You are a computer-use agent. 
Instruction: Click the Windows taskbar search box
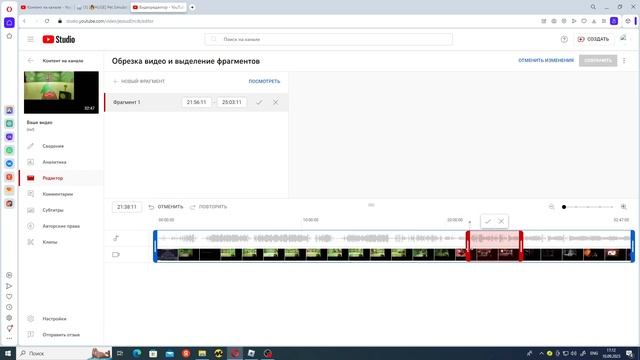tap(64, 353)
